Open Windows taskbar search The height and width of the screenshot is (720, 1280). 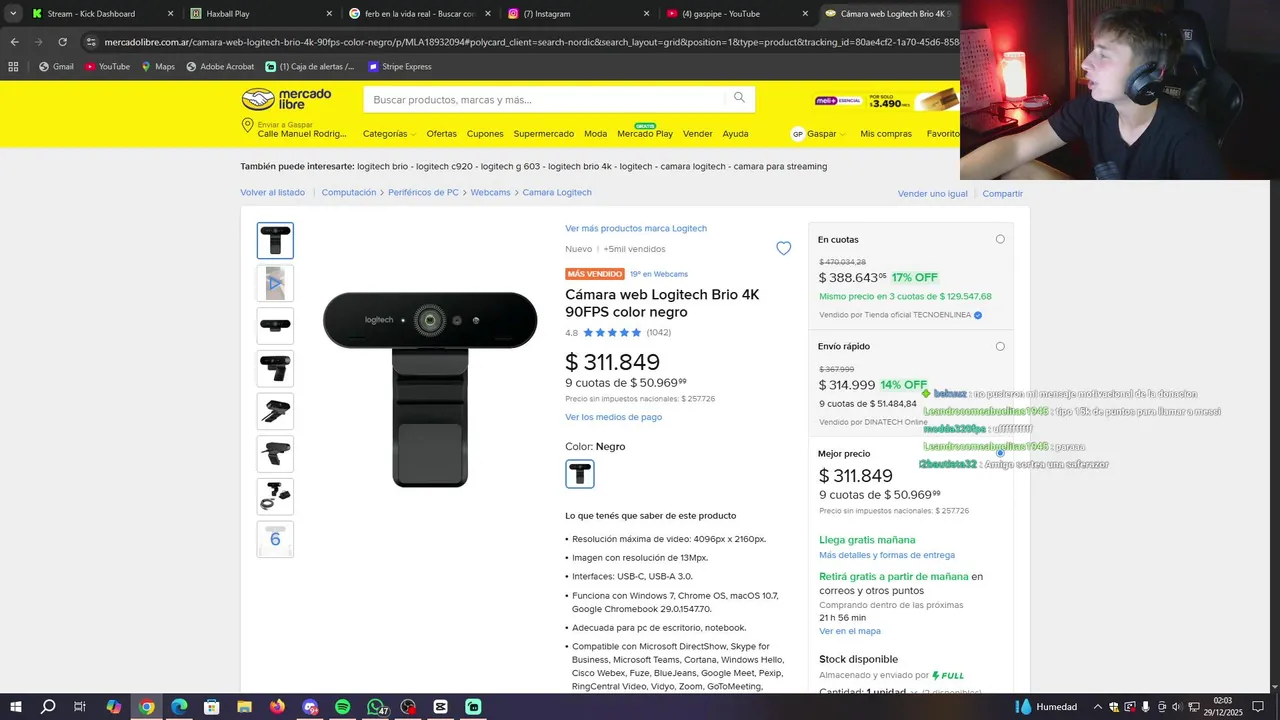48,707
